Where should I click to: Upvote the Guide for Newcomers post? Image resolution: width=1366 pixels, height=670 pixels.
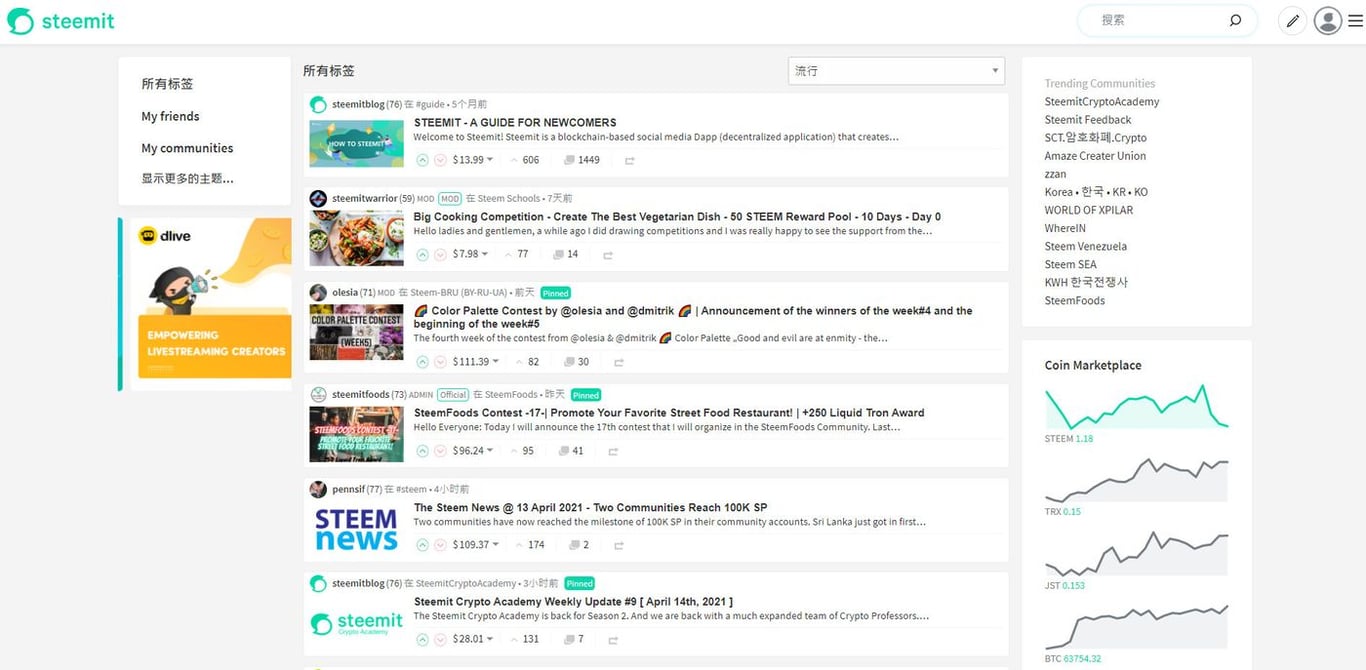(422, 160)
